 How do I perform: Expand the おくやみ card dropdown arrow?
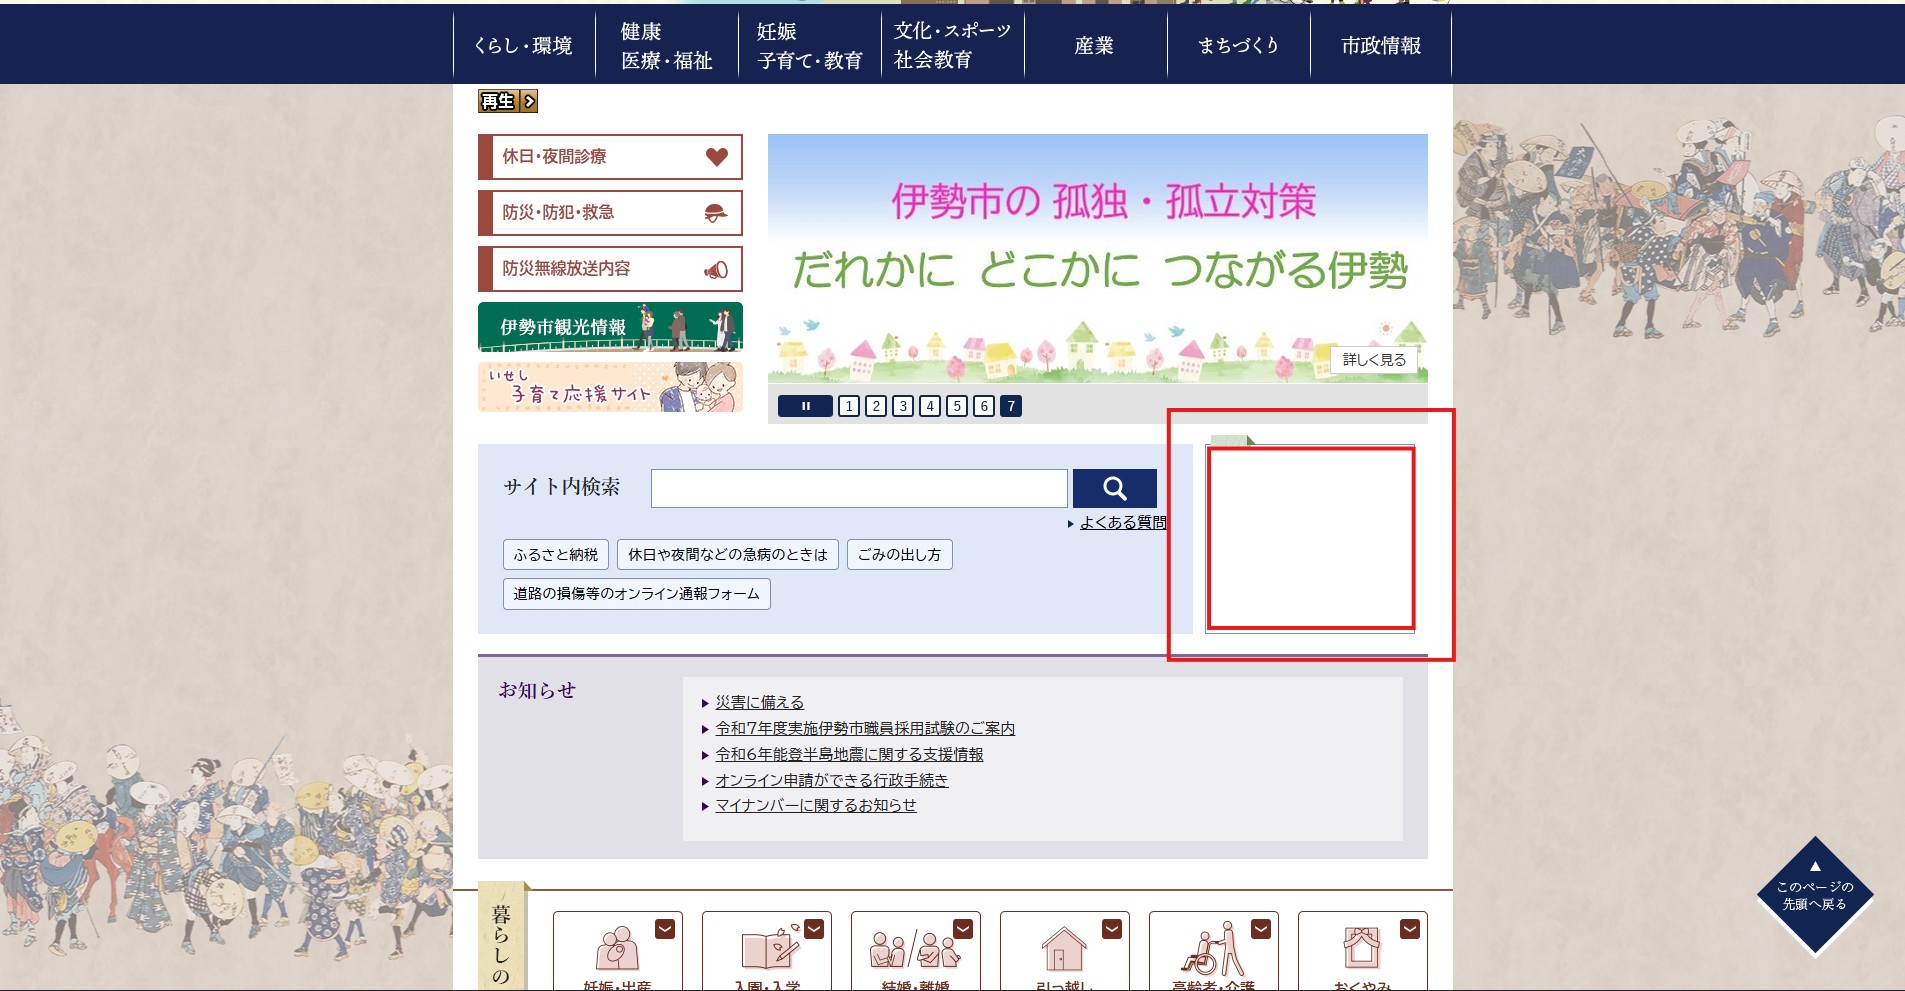(1410, 929)
